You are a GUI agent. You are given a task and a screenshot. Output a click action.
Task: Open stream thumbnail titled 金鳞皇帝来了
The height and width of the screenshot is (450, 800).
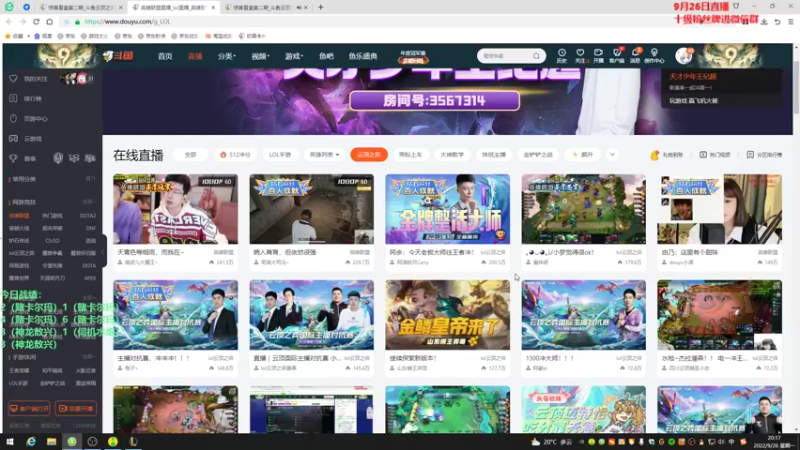click(x=447, y=315)
